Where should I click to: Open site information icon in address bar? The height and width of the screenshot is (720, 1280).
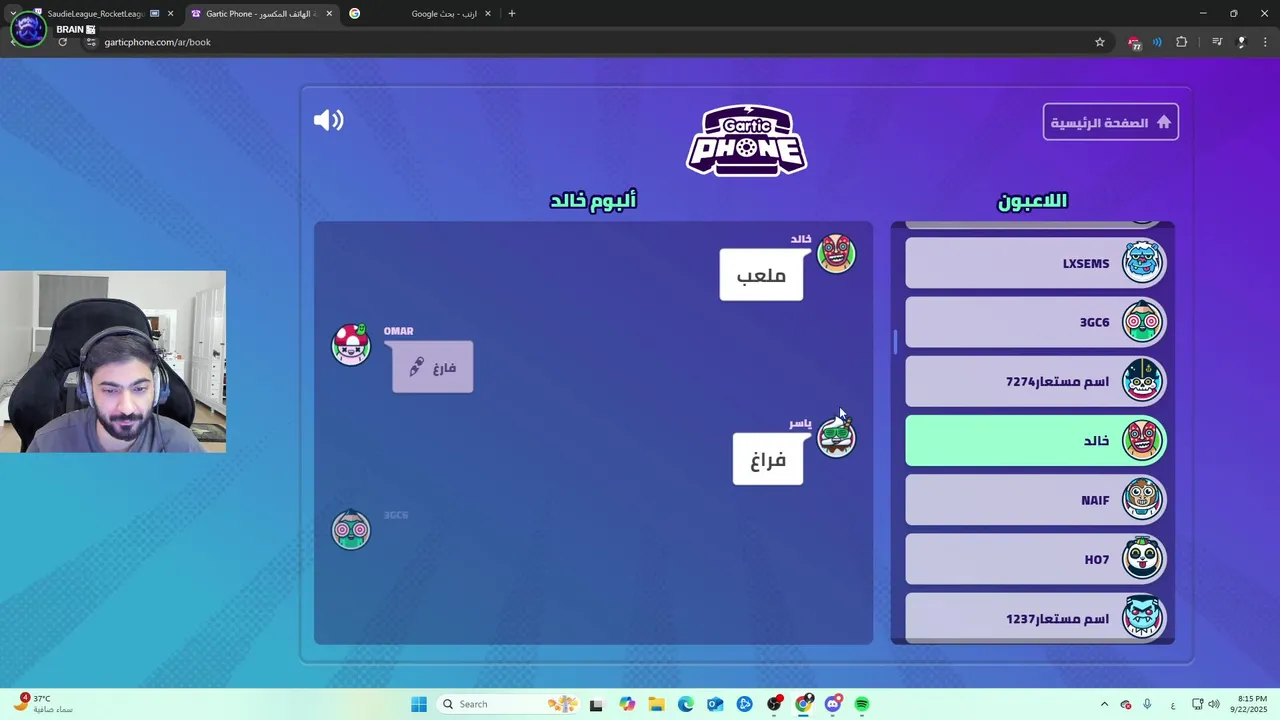click(x=91, y=42)
